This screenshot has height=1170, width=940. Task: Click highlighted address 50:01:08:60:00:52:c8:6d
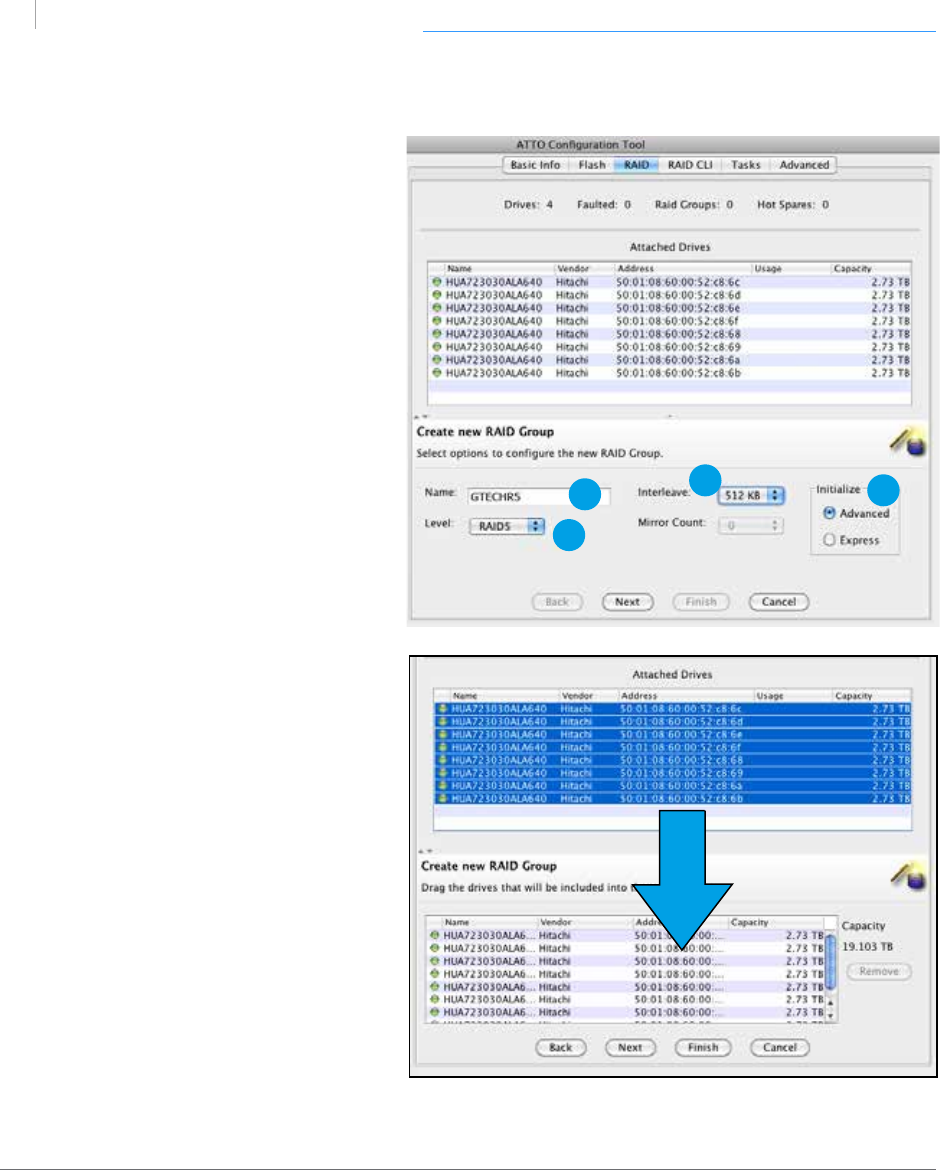tap(683, 722)
